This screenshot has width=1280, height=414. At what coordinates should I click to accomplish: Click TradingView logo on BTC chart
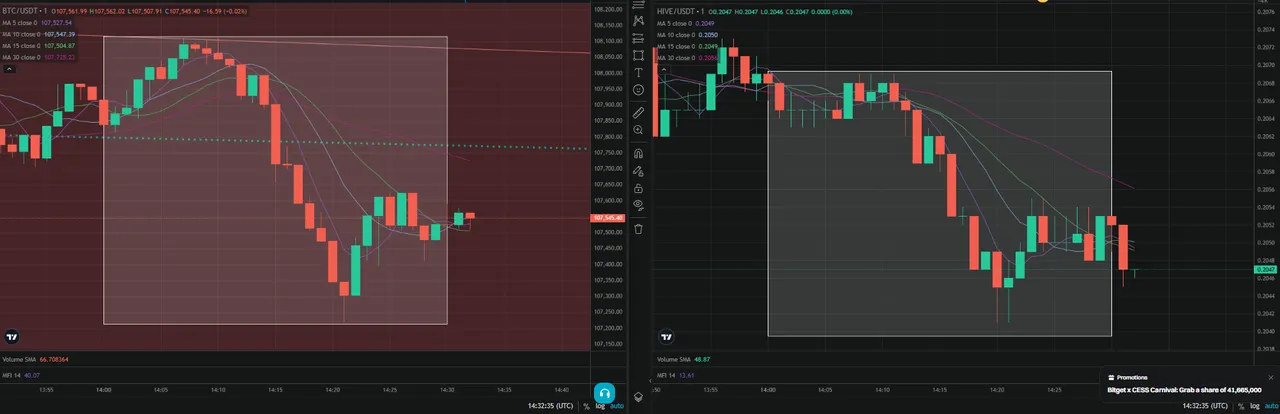pos(12,337)
